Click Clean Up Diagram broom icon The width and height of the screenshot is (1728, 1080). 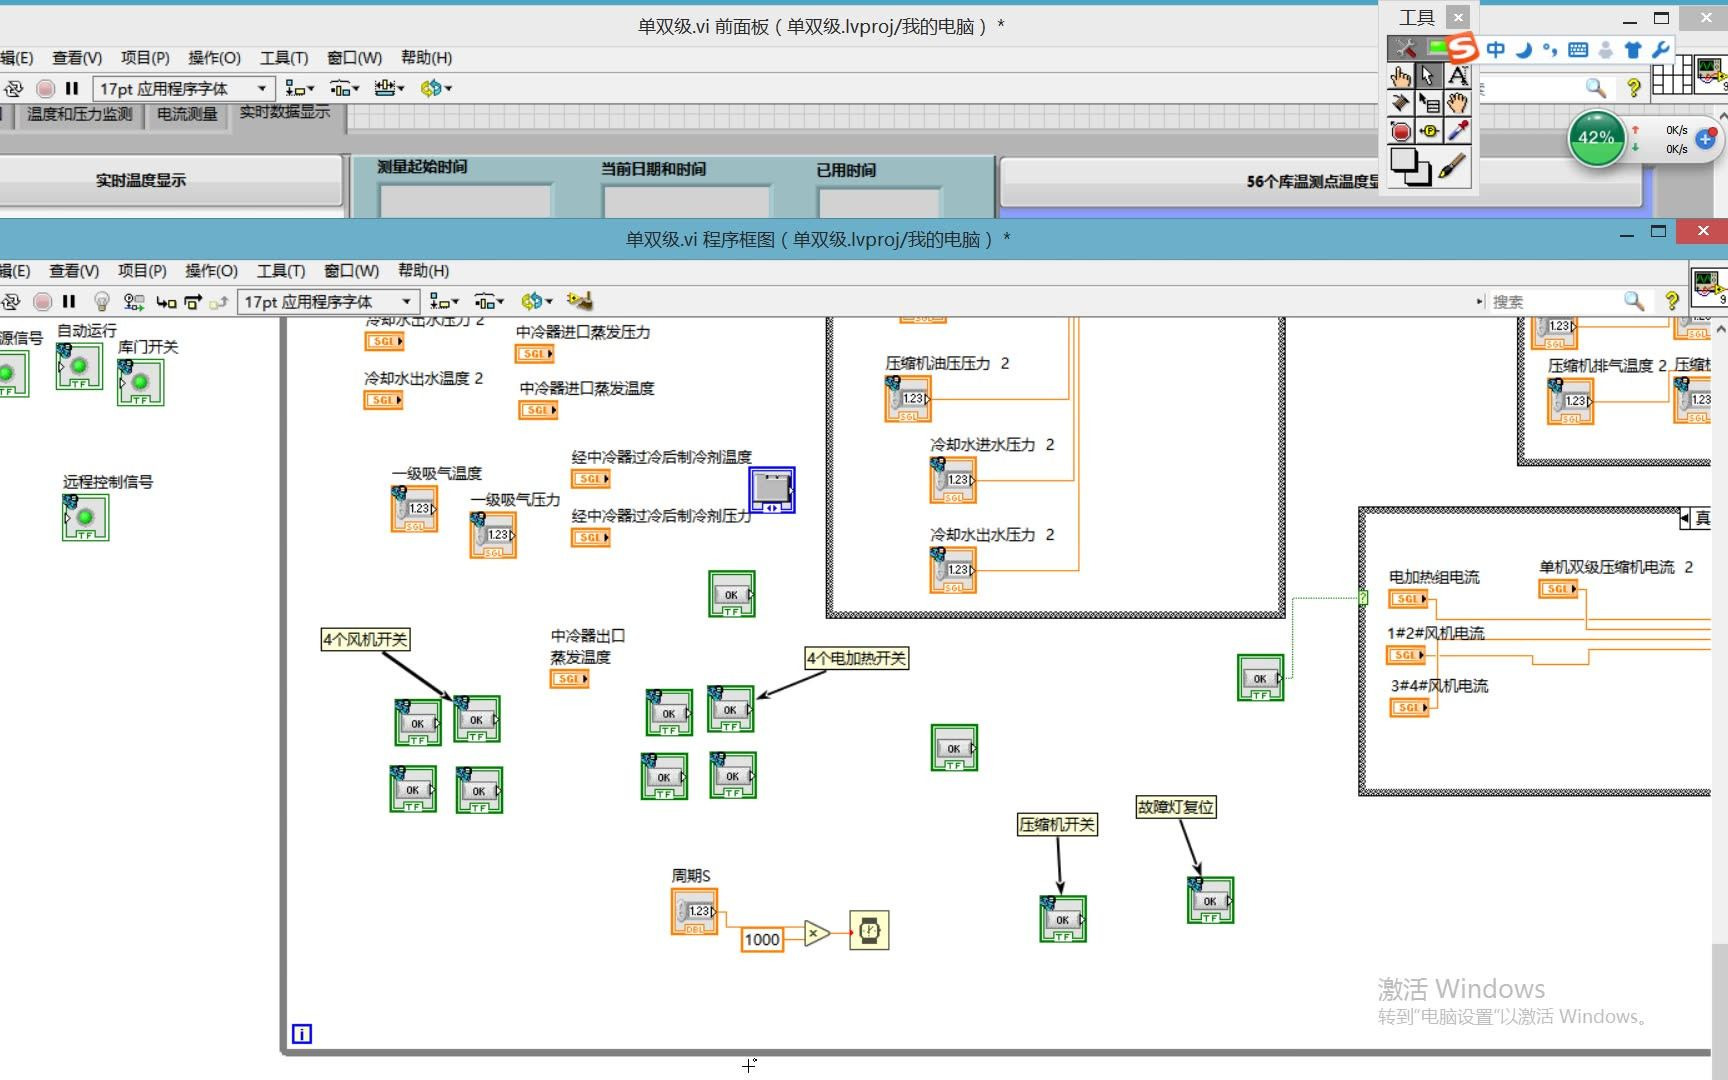click(x=579, y=300)
